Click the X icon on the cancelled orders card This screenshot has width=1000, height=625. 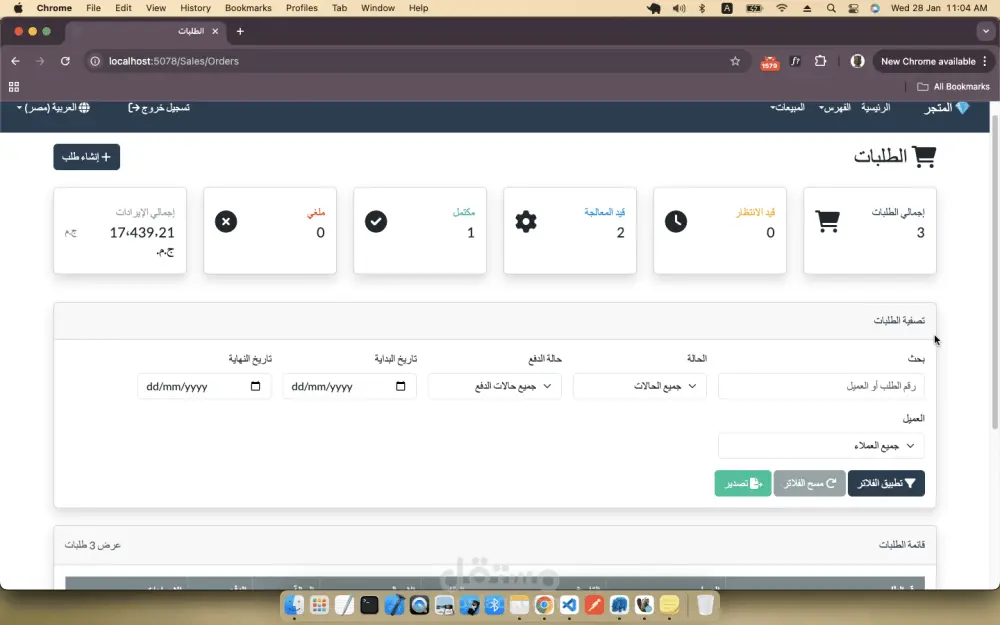(226, 220)
